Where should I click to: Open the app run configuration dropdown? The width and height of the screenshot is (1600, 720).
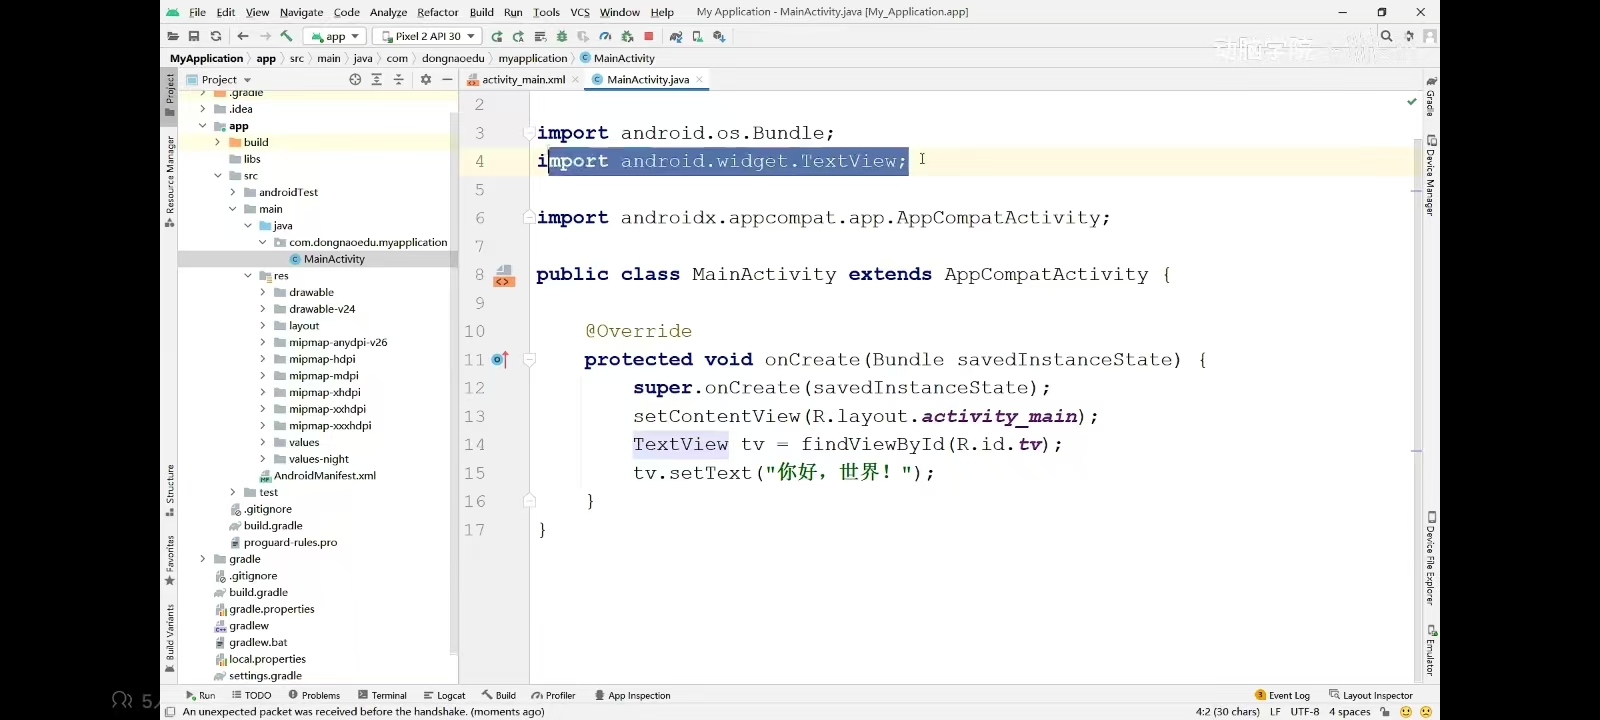334,36
